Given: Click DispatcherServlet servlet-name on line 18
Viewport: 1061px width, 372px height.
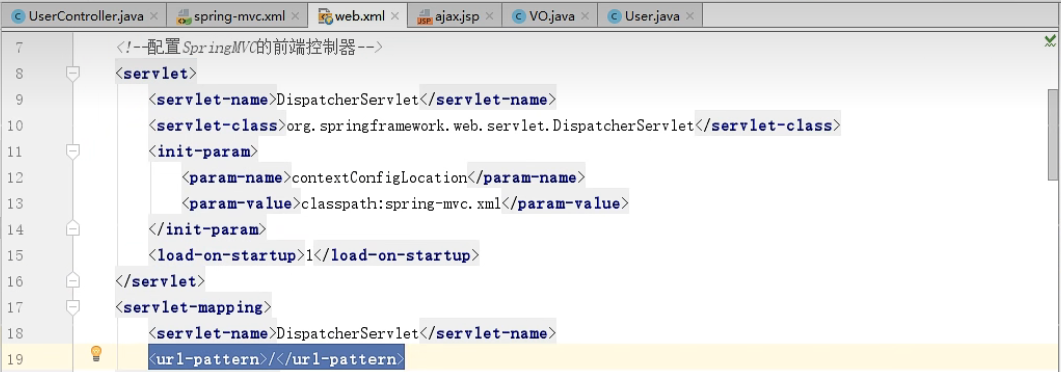Looking at the screenshot, I should (x=348, y=333).
